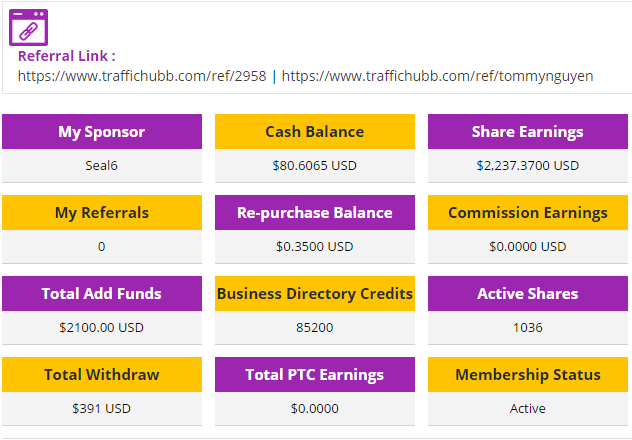The width and height of the screenshot is (632, 440).
Task: Click the Business Directory Credits header
Action: point(315,294)
